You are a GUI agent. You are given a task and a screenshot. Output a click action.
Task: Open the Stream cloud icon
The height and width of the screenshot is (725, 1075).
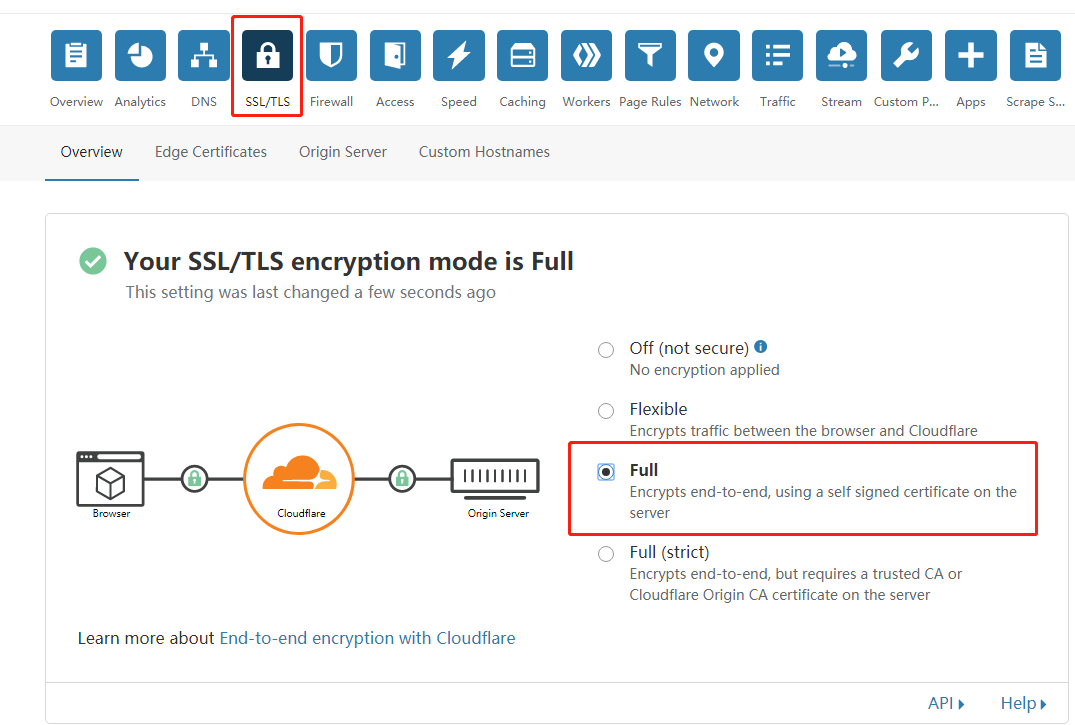click(x=841, y=55)
